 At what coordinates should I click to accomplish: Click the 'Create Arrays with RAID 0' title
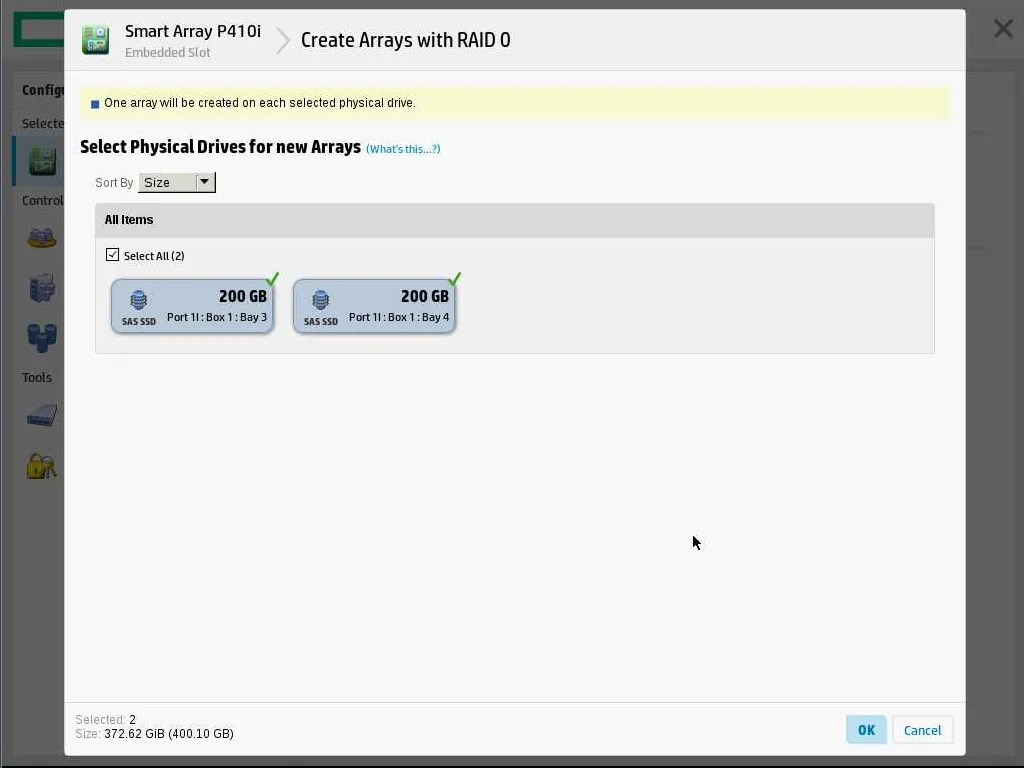coord(406,40)
